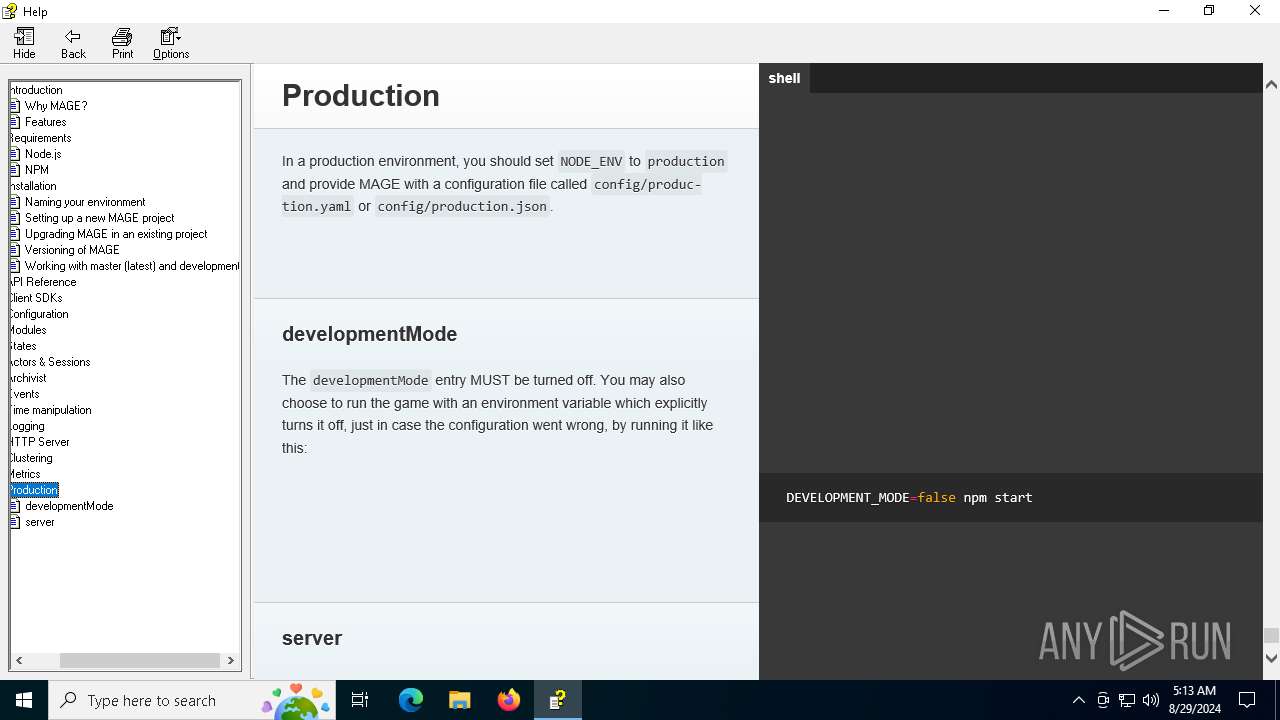
Task: Open File Explorer from taskbar
Action: point(459,700)
